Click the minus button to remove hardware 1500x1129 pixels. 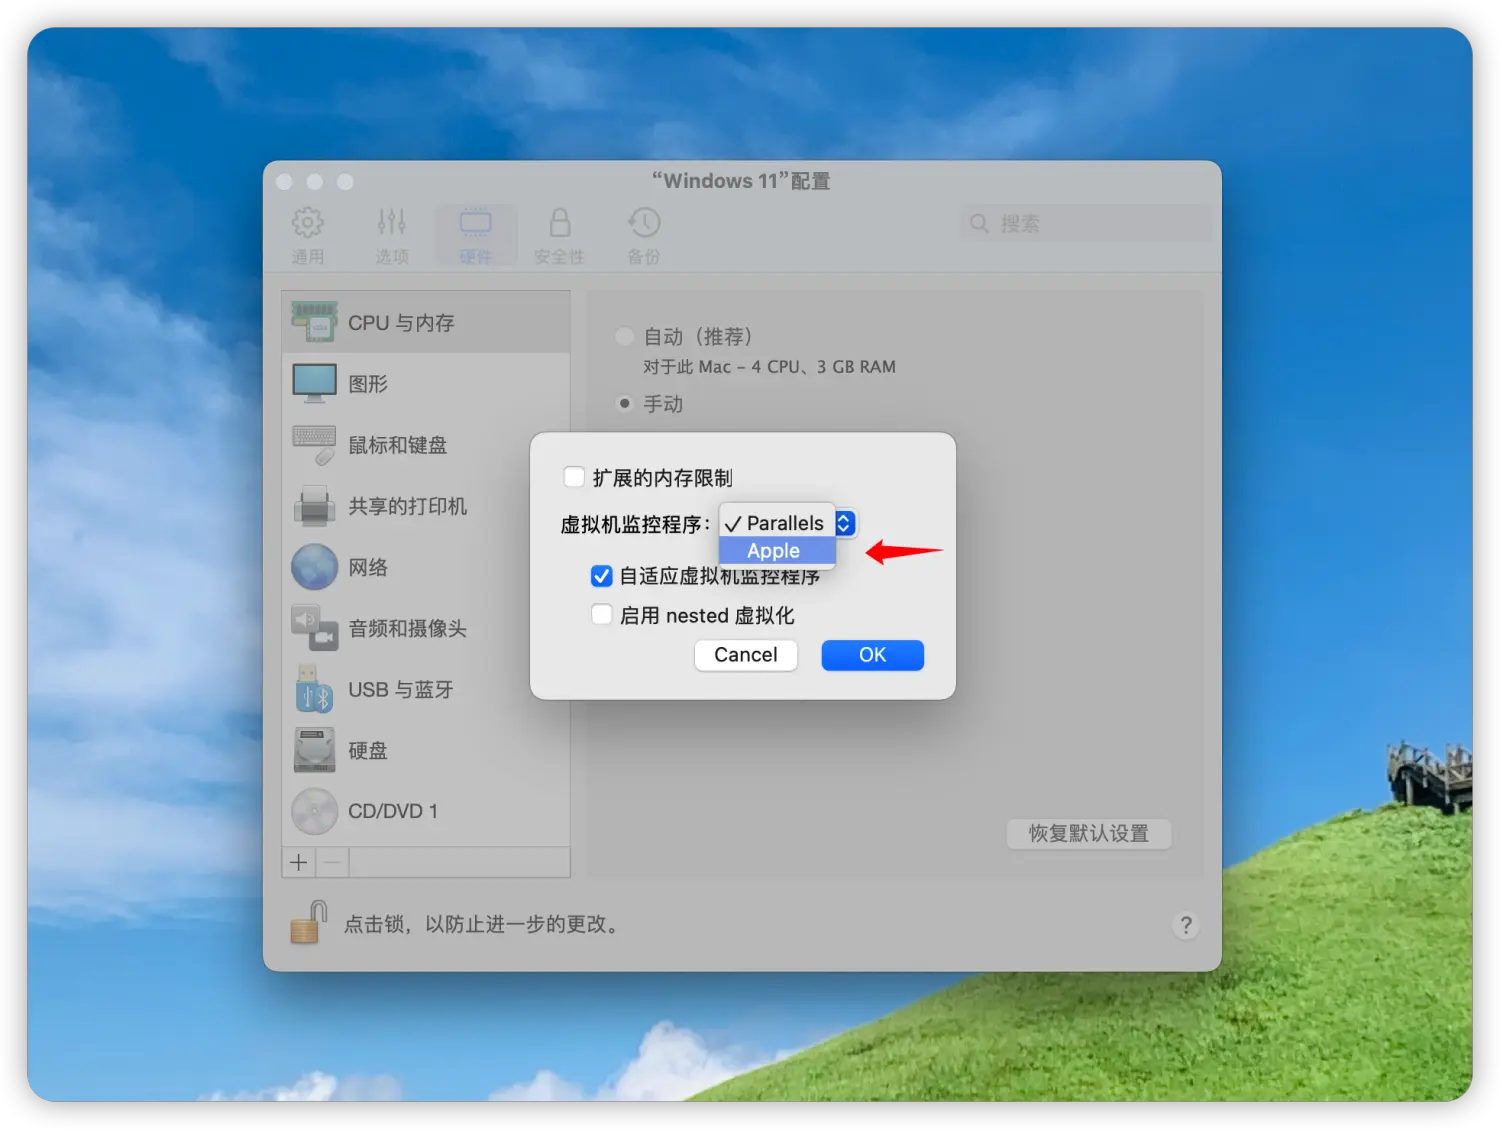point(332,862)
